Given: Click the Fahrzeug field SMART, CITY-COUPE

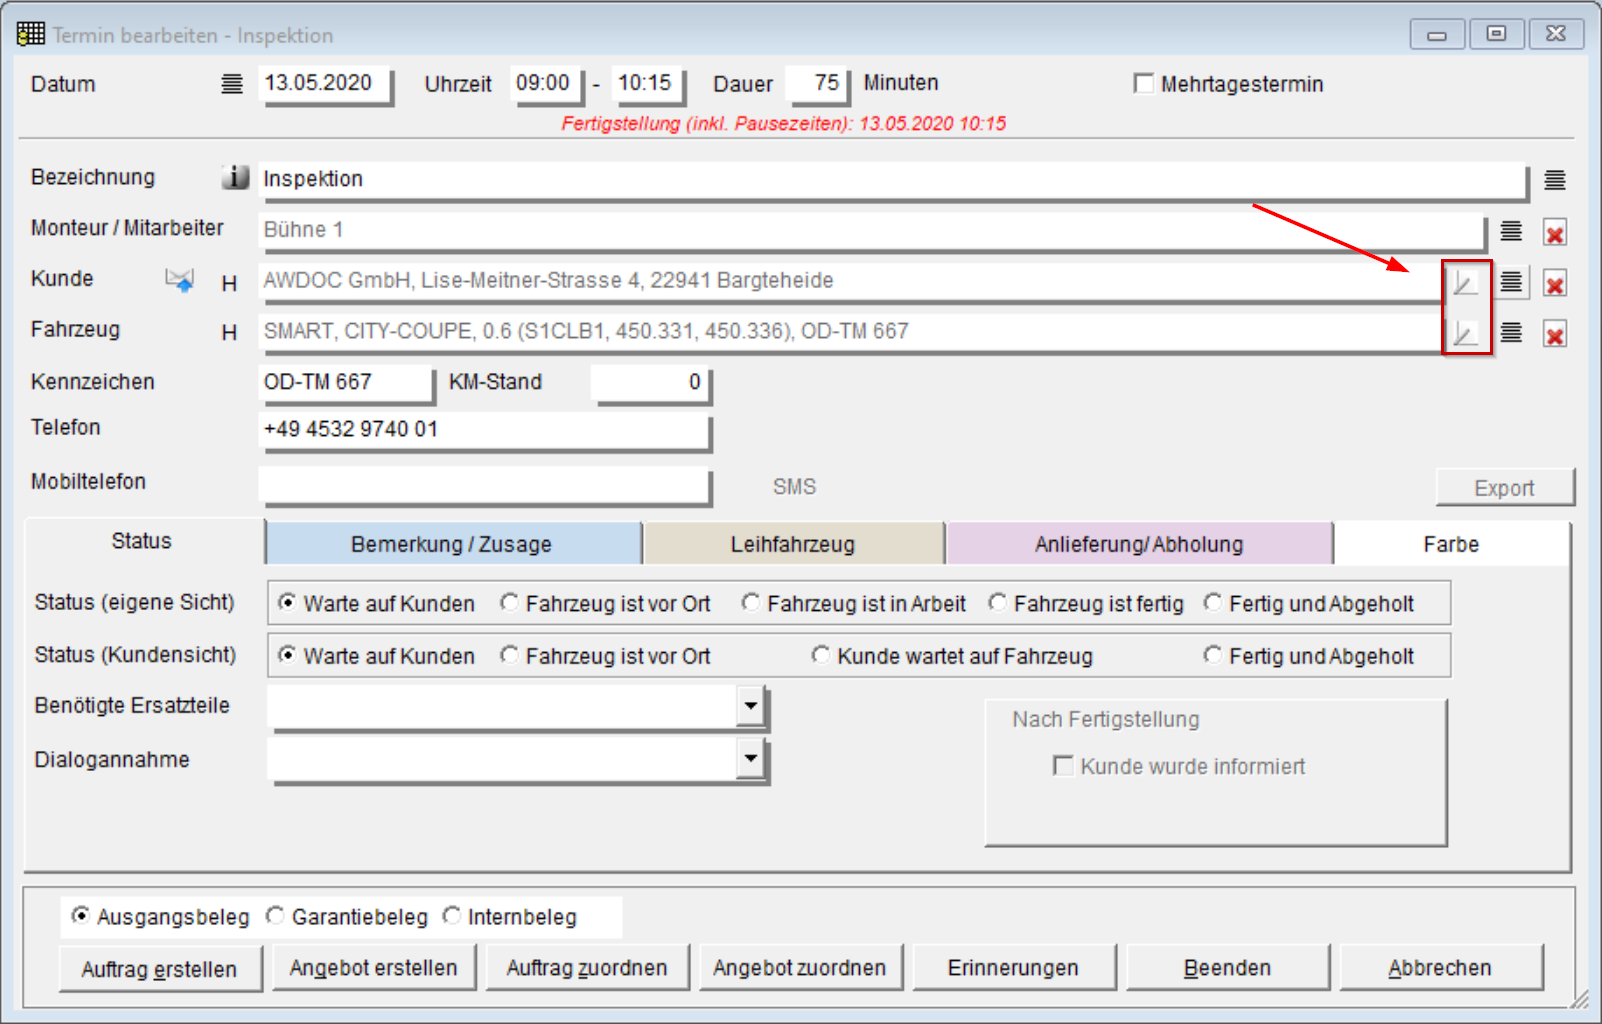Looking at the screenshot, I should point(850,333).
